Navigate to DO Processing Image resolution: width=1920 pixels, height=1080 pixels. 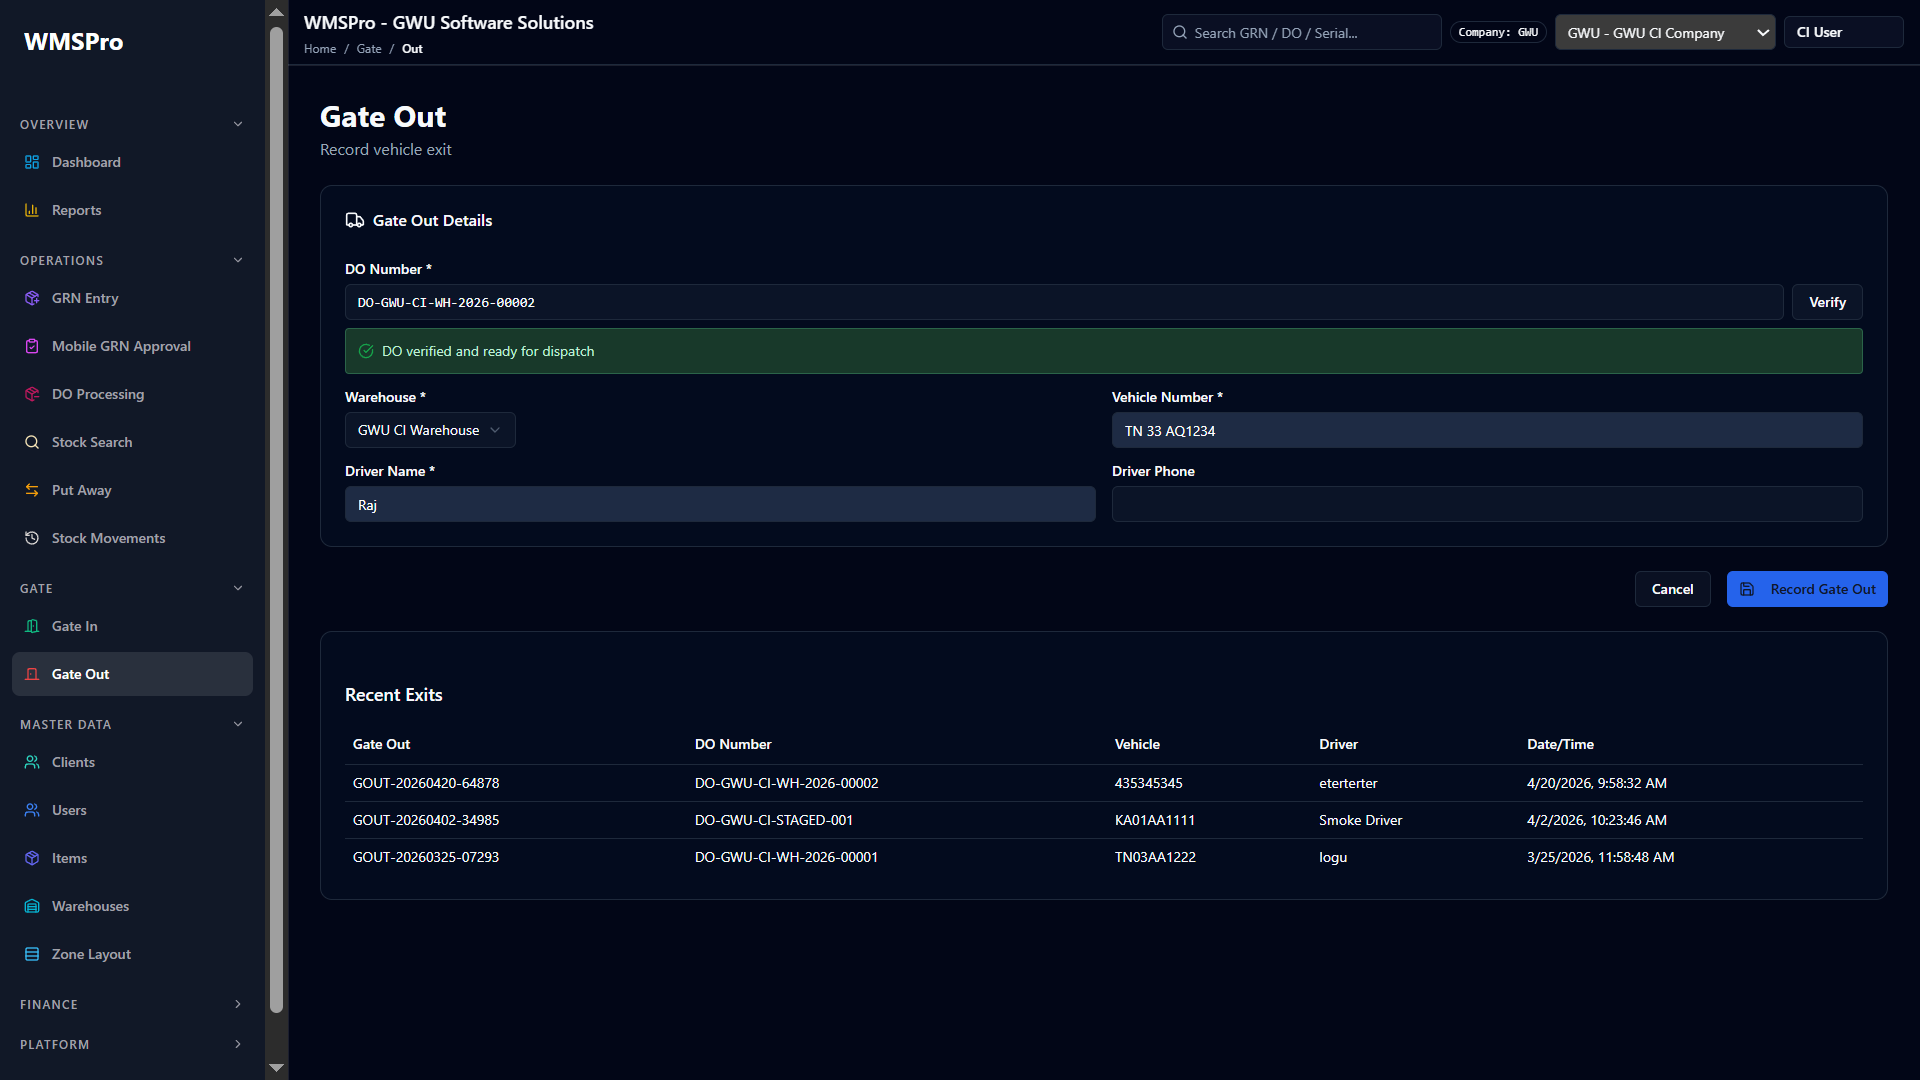point(132,394)
